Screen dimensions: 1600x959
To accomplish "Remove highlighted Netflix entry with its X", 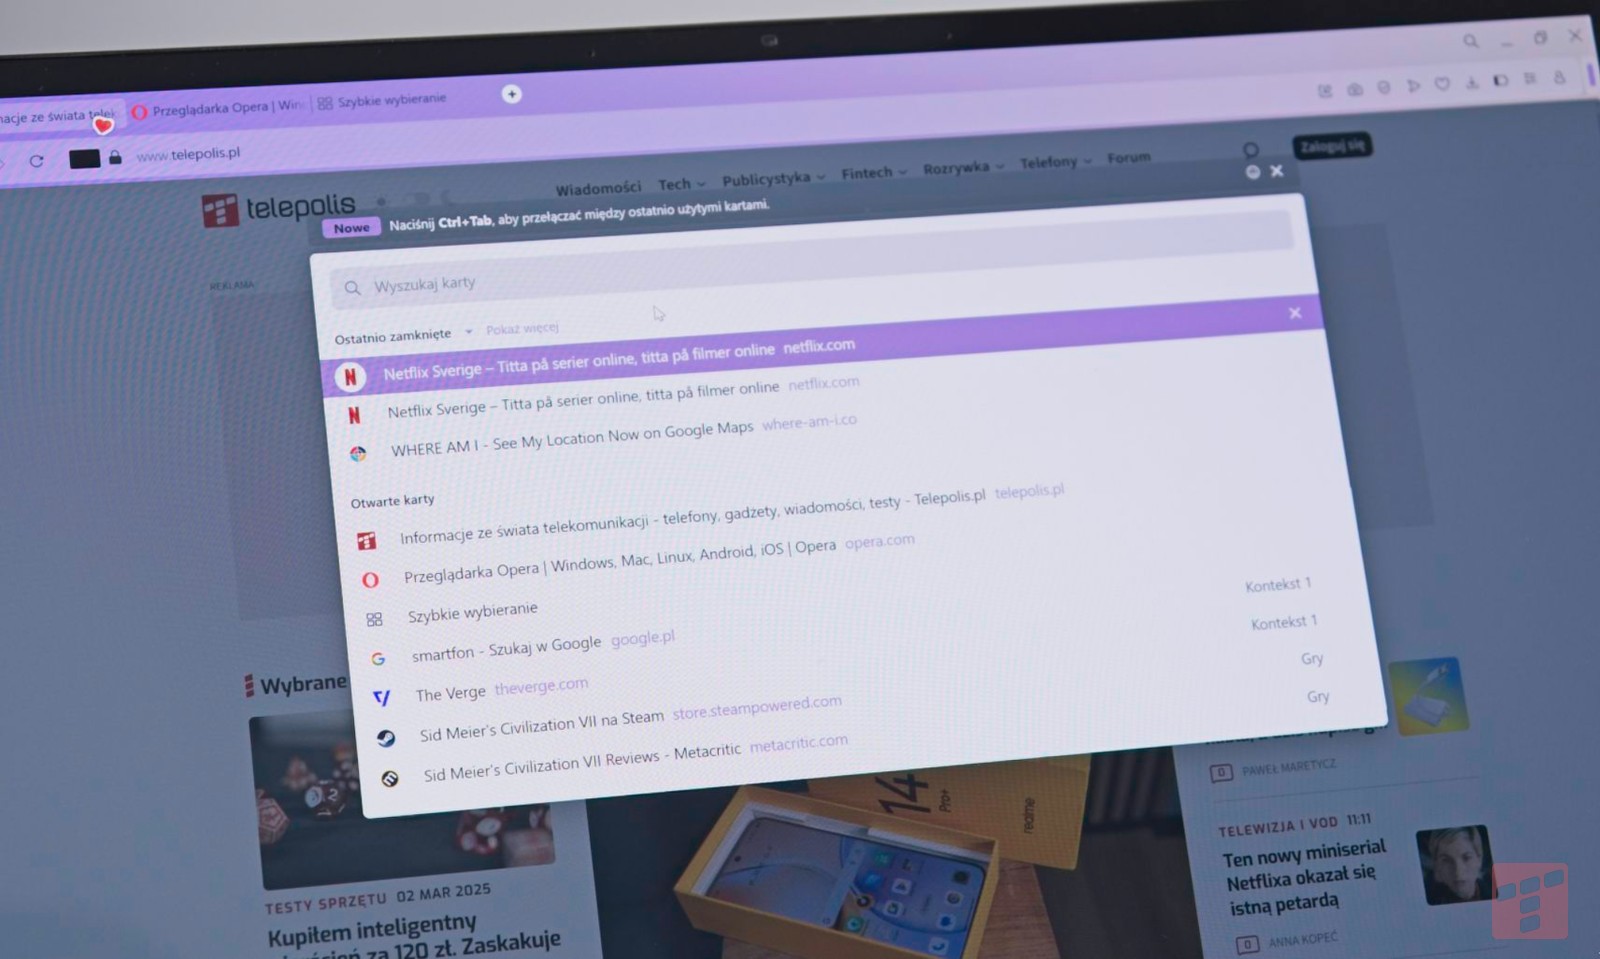I will [1295, 313].
